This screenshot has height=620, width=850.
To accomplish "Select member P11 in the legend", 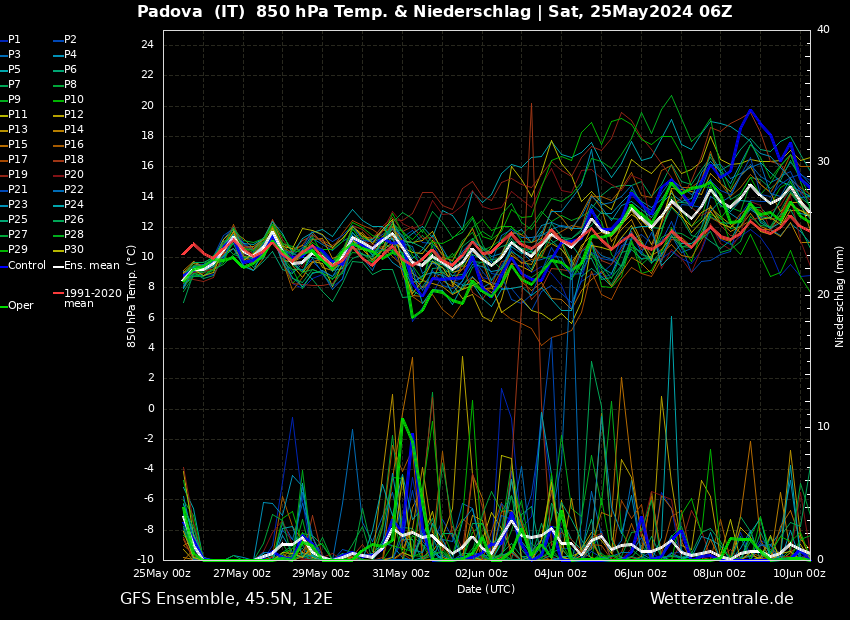I will point(17,114).
